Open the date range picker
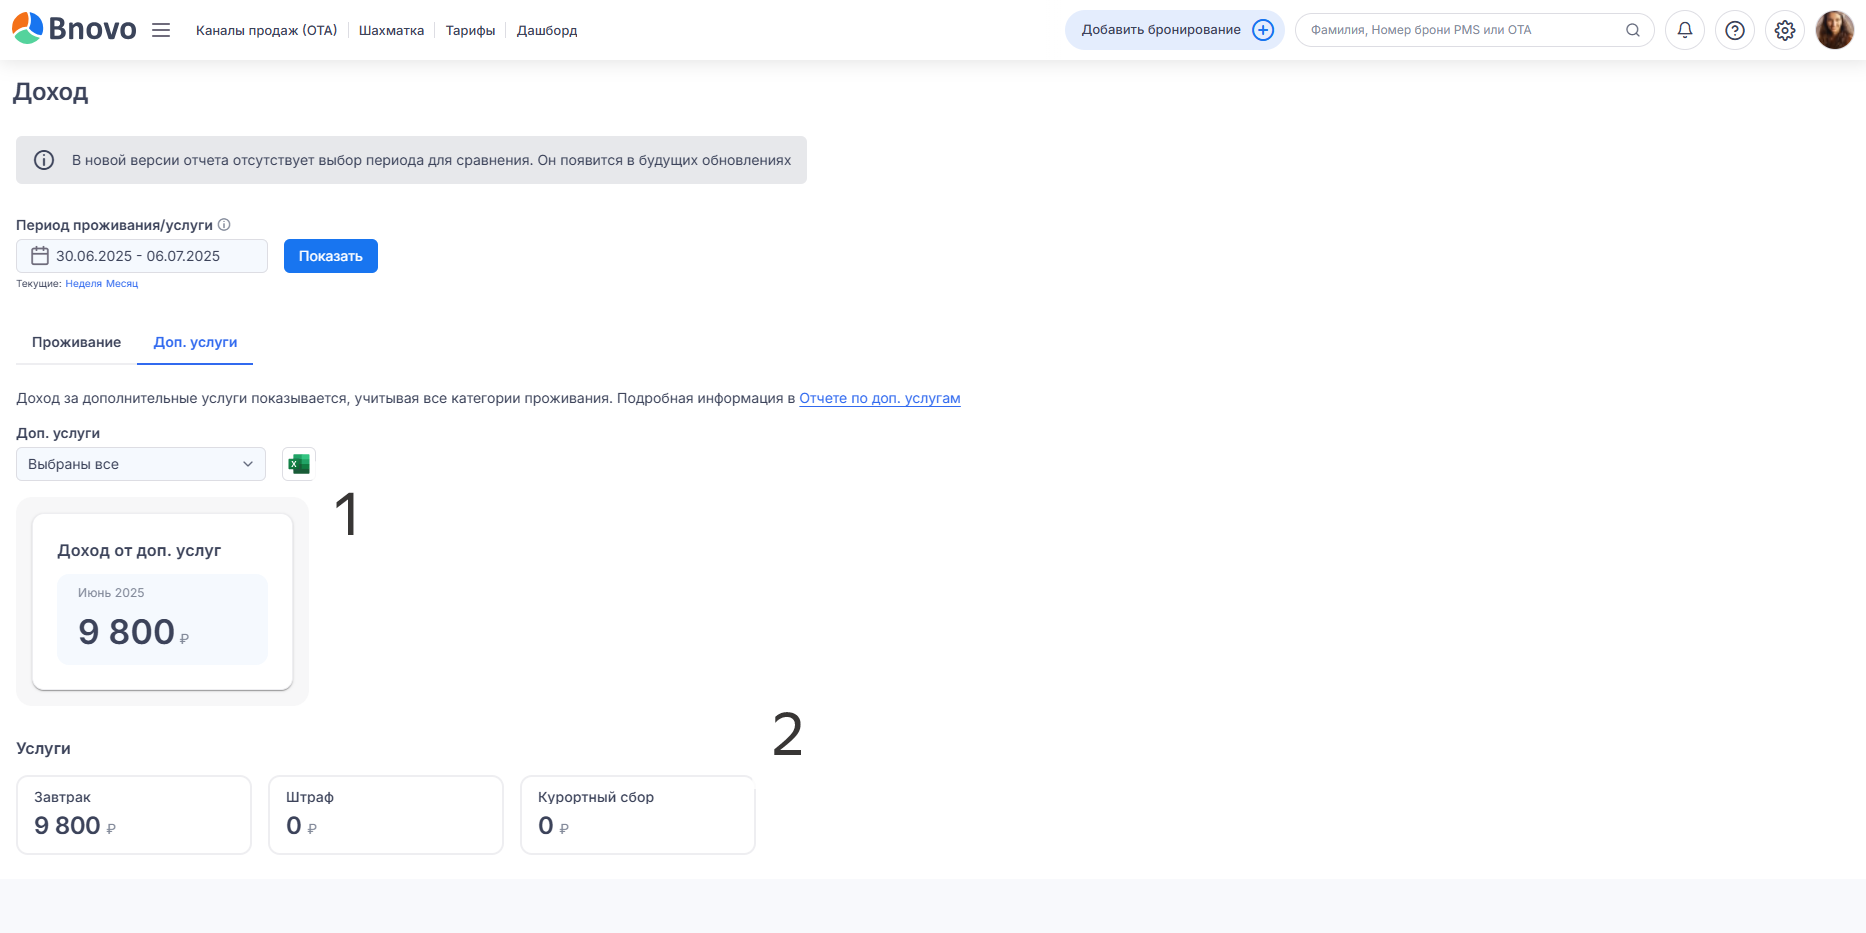 tap(141, 256)
